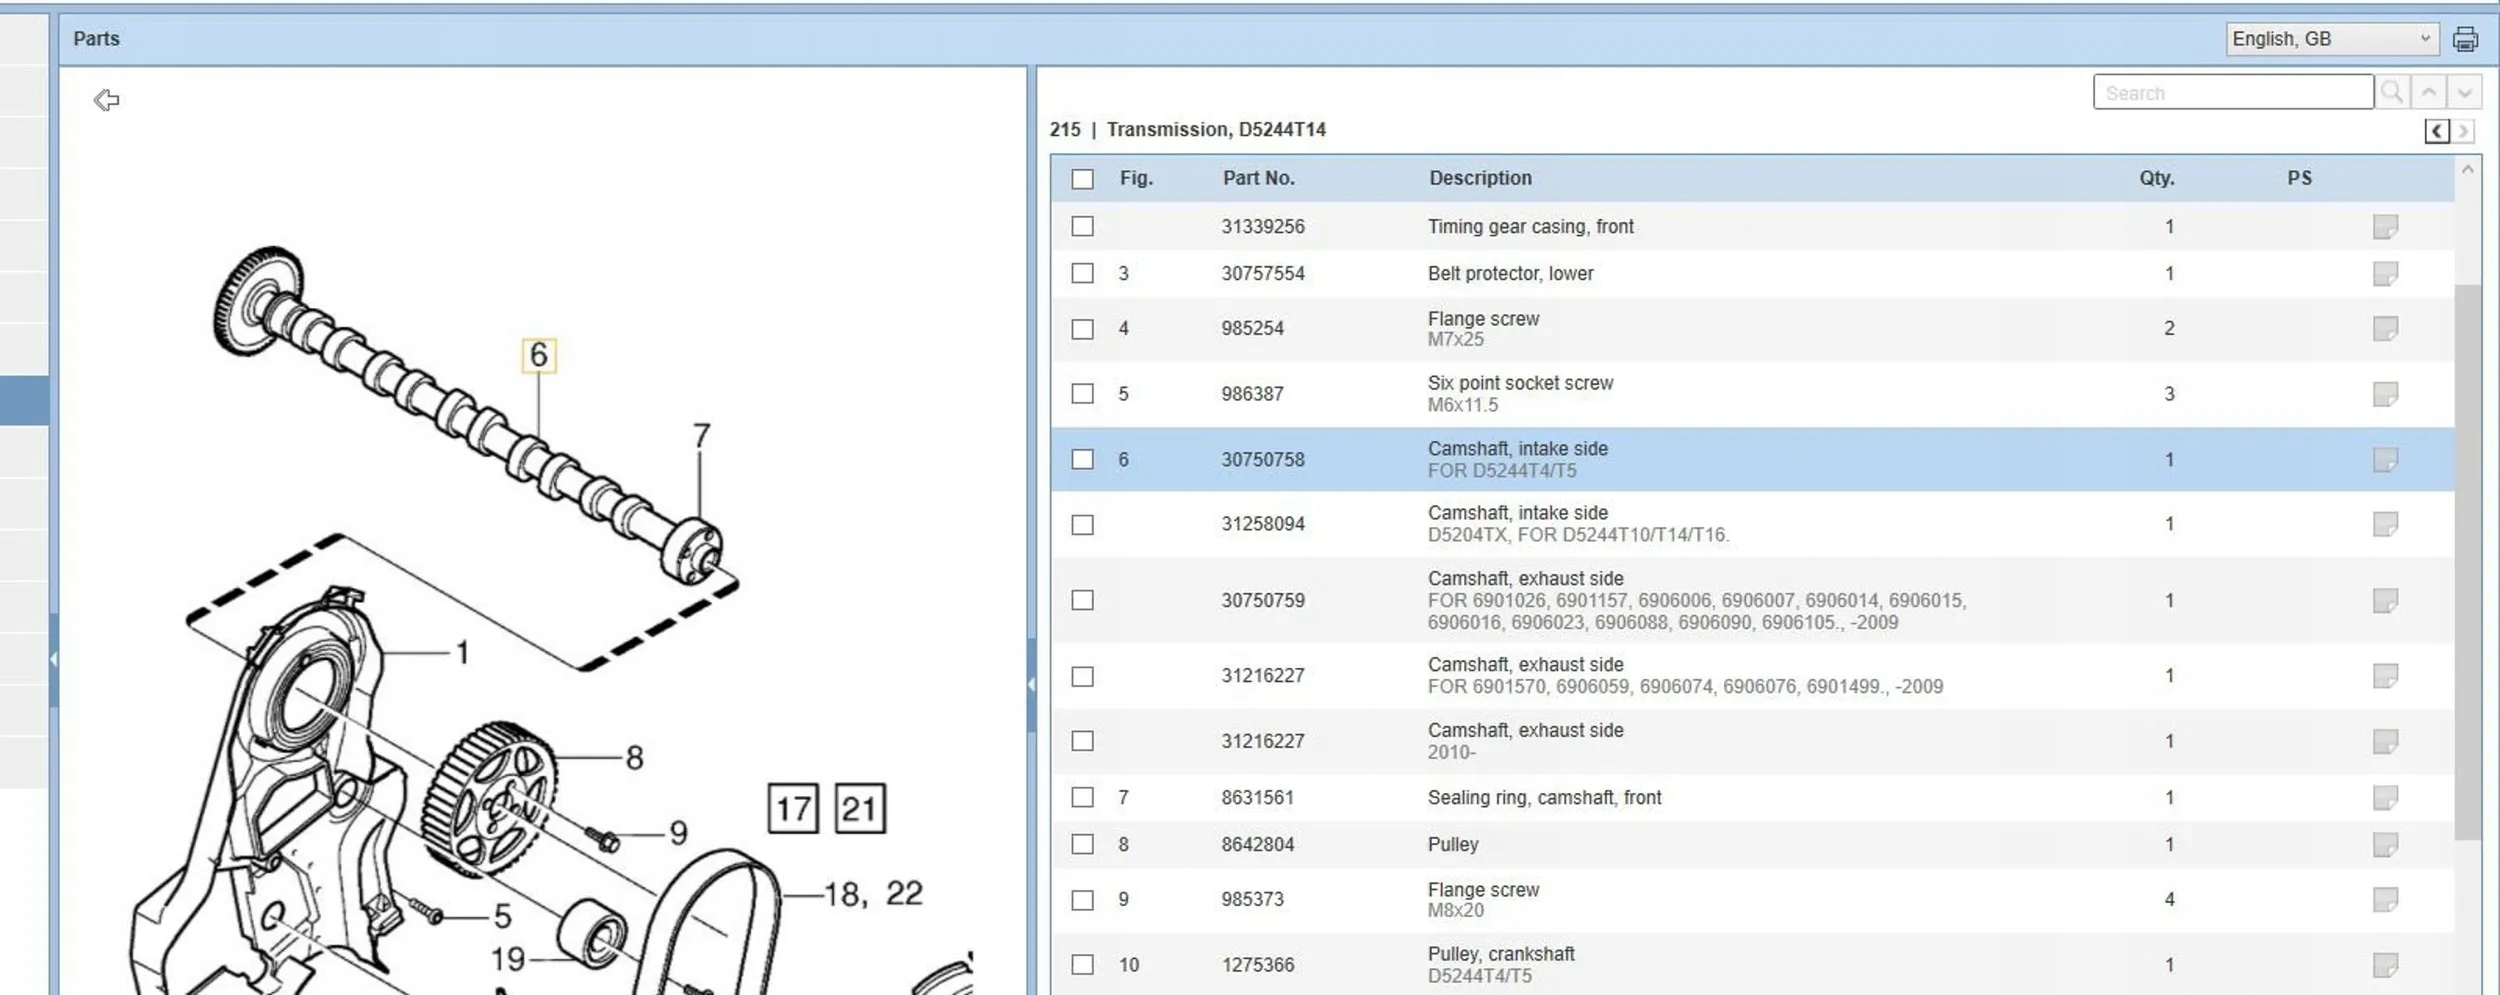Screen dimensions: 2500x995
Task: Select the highlighted item in left sidebar
Action: [x=24, y=401]
